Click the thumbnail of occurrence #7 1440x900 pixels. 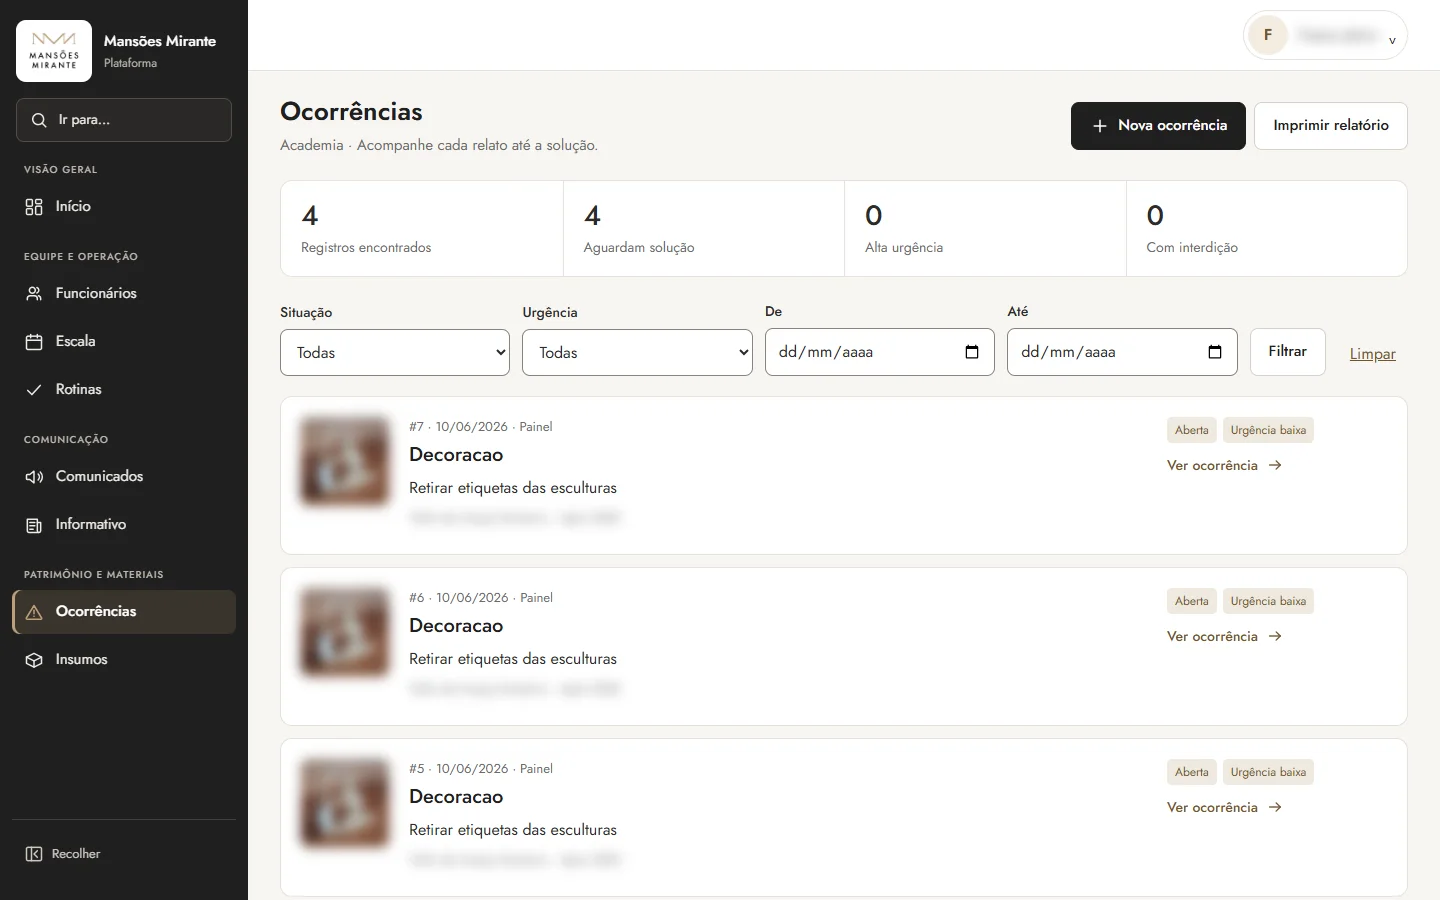[x=345, y=462]
